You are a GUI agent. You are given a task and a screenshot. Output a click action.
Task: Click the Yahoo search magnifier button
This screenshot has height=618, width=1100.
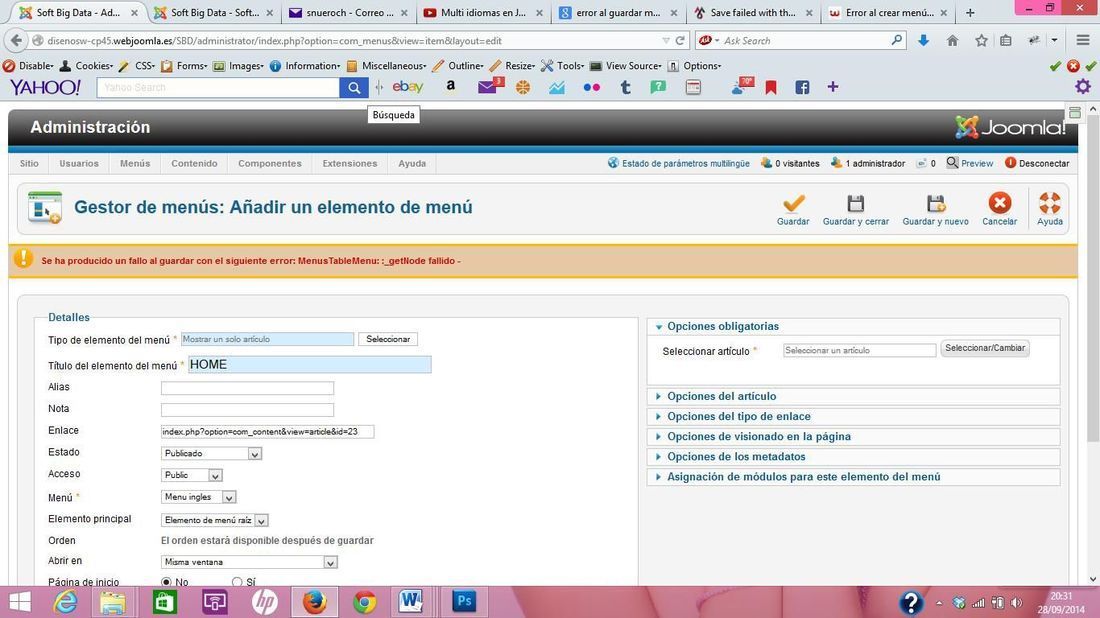(x=354, y=88)
